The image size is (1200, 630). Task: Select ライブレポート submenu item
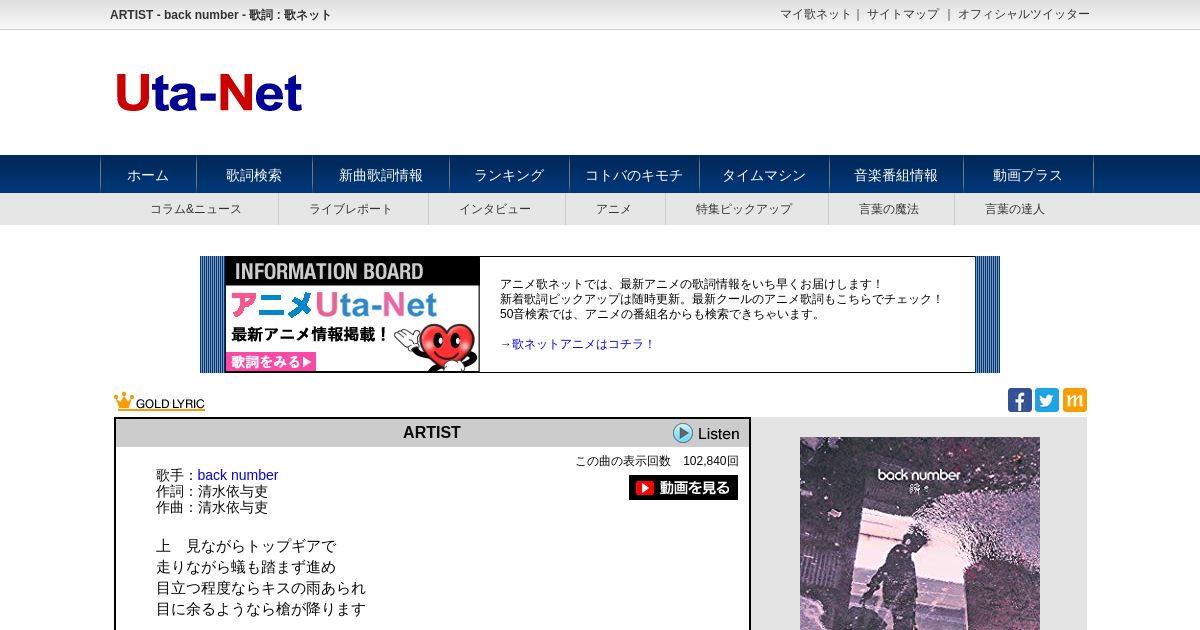[x=351, y=209]
